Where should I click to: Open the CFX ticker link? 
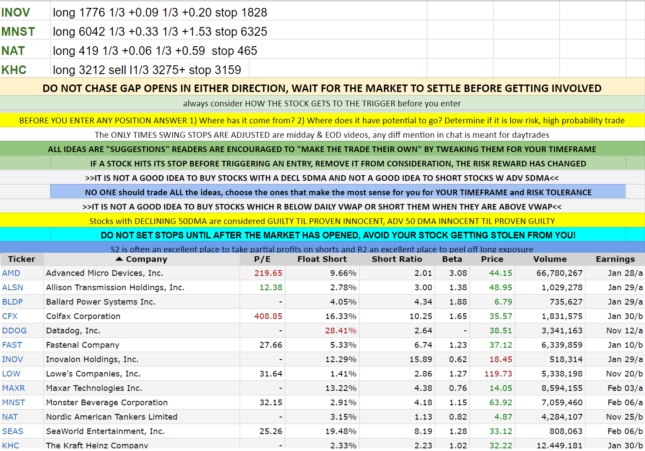point(10,316)
